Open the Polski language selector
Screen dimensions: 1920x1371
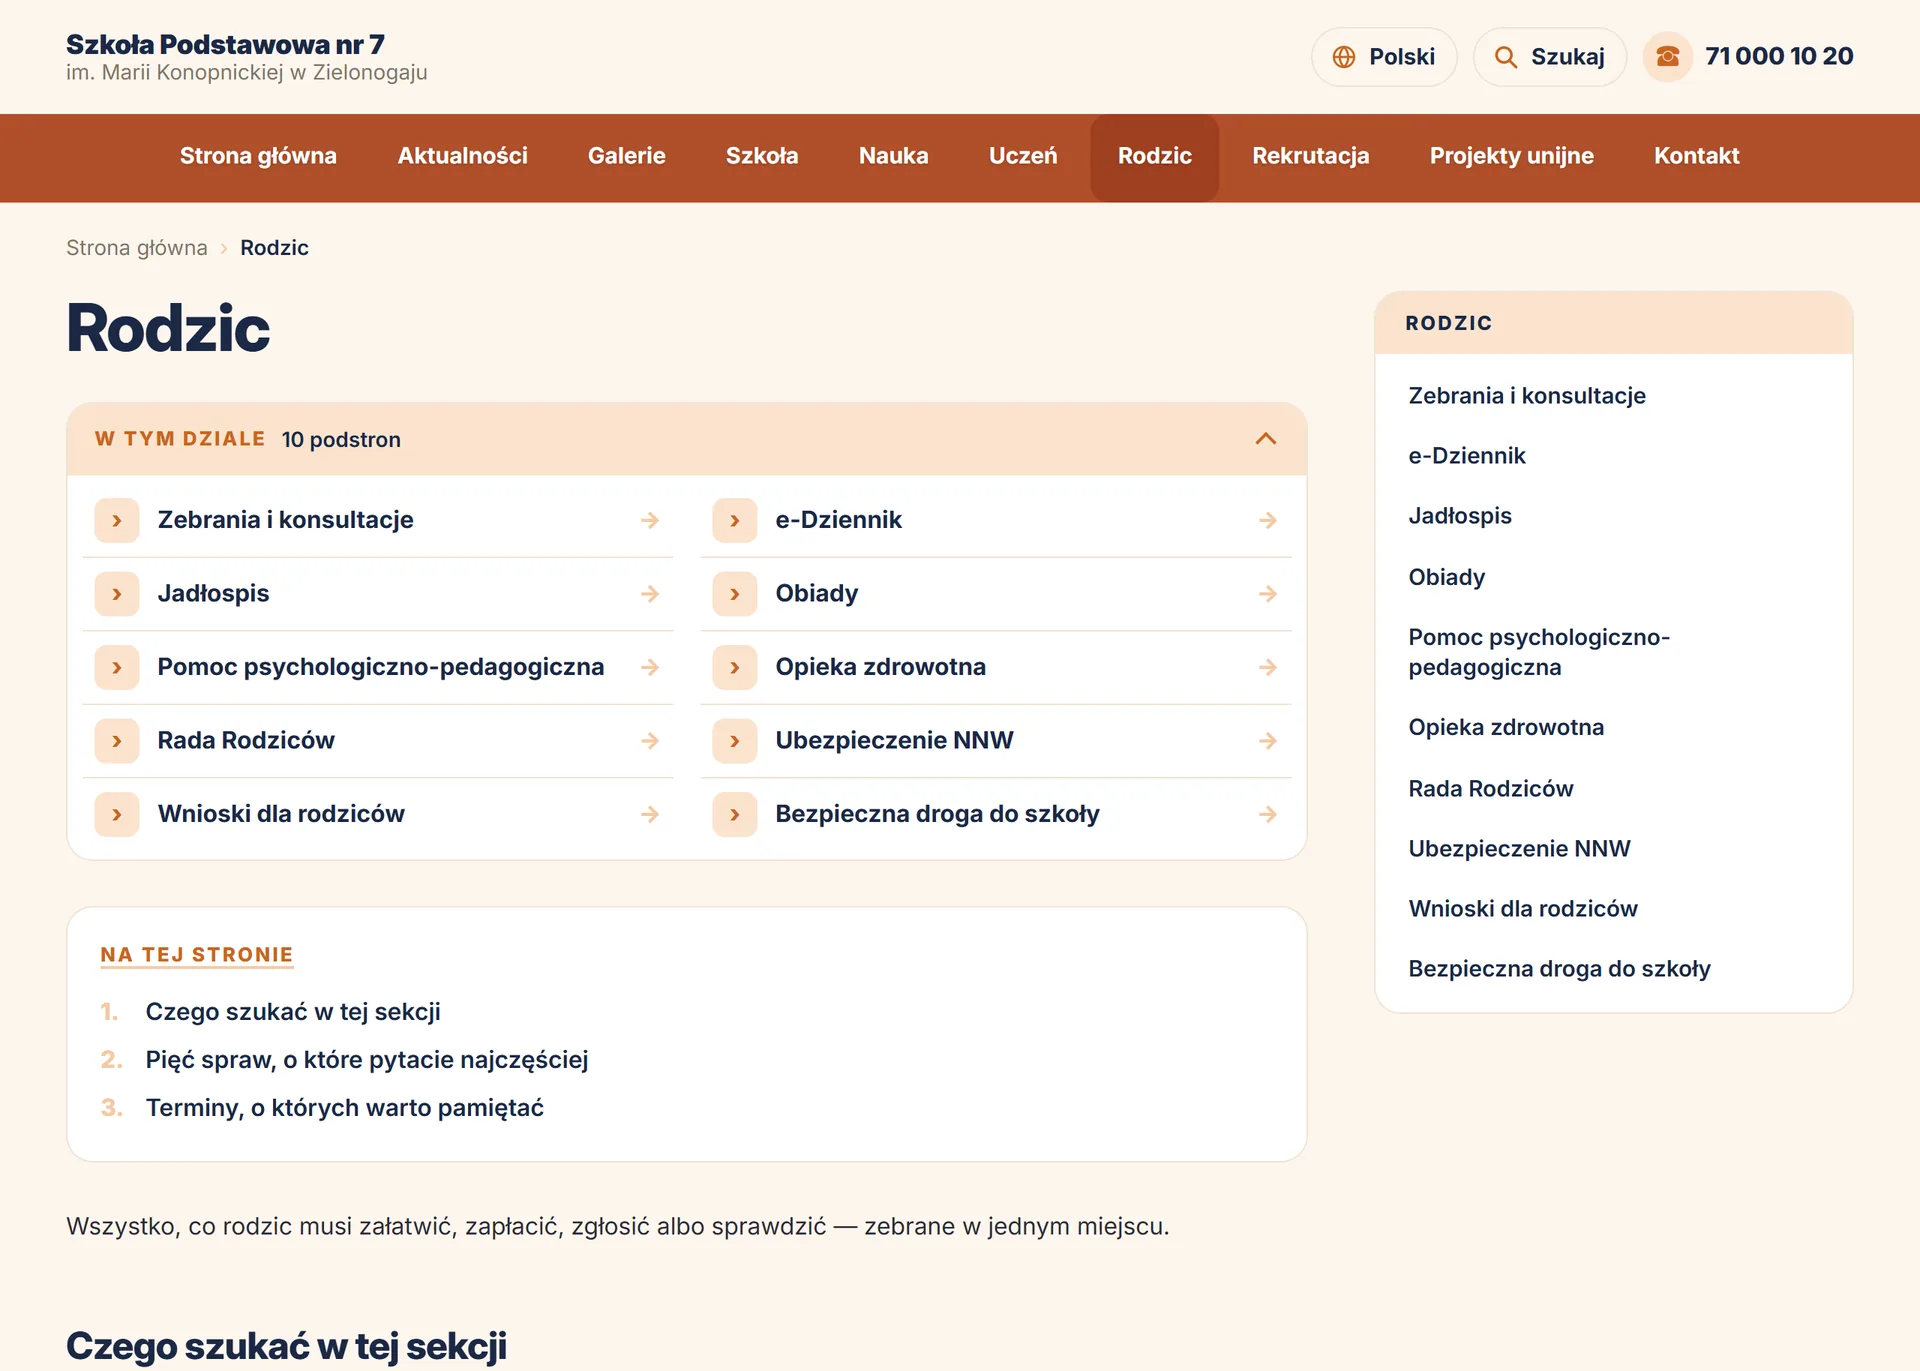1384,57
